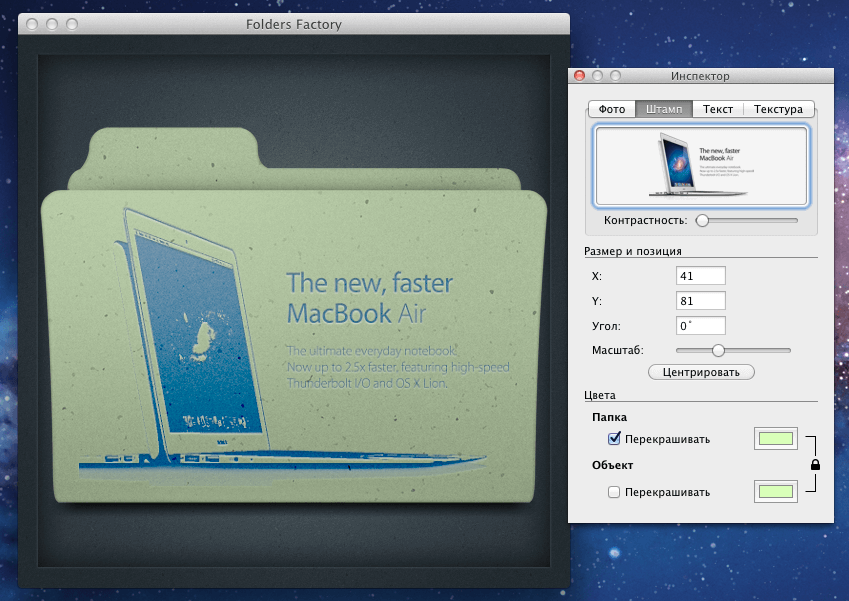
Task: Switch to the Фото tab in the Inspector
Action: tap(611, 109)
